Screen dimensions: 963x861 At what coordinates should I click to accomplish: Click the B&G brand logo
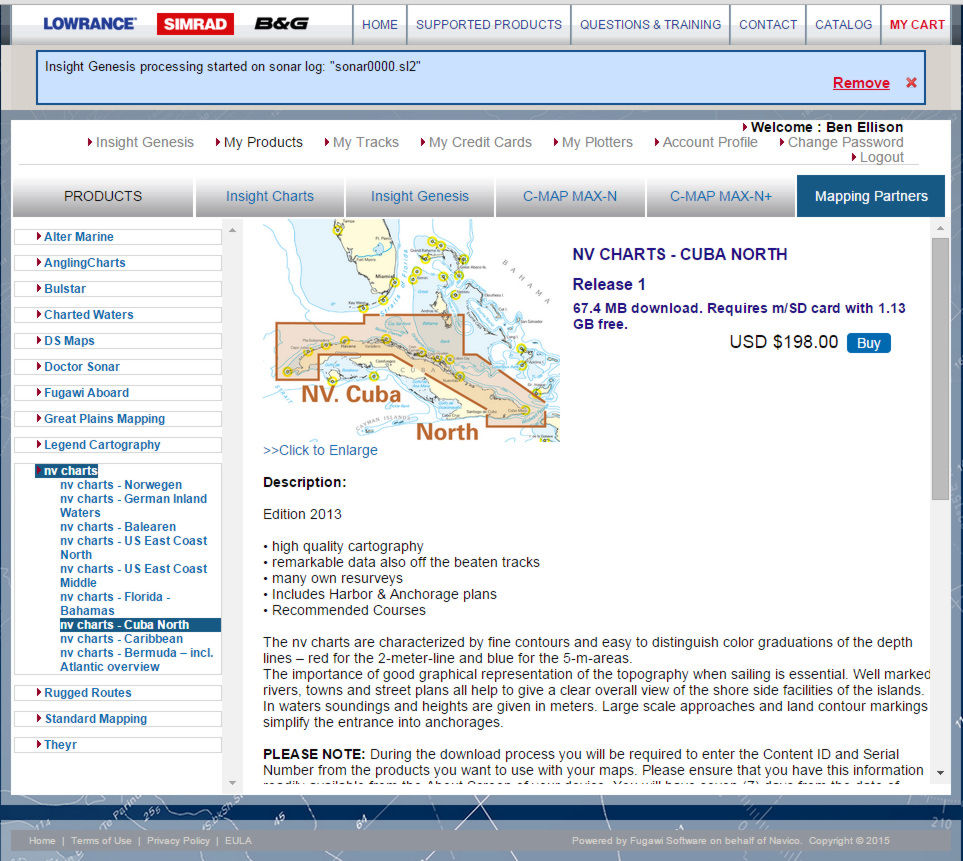281,24
